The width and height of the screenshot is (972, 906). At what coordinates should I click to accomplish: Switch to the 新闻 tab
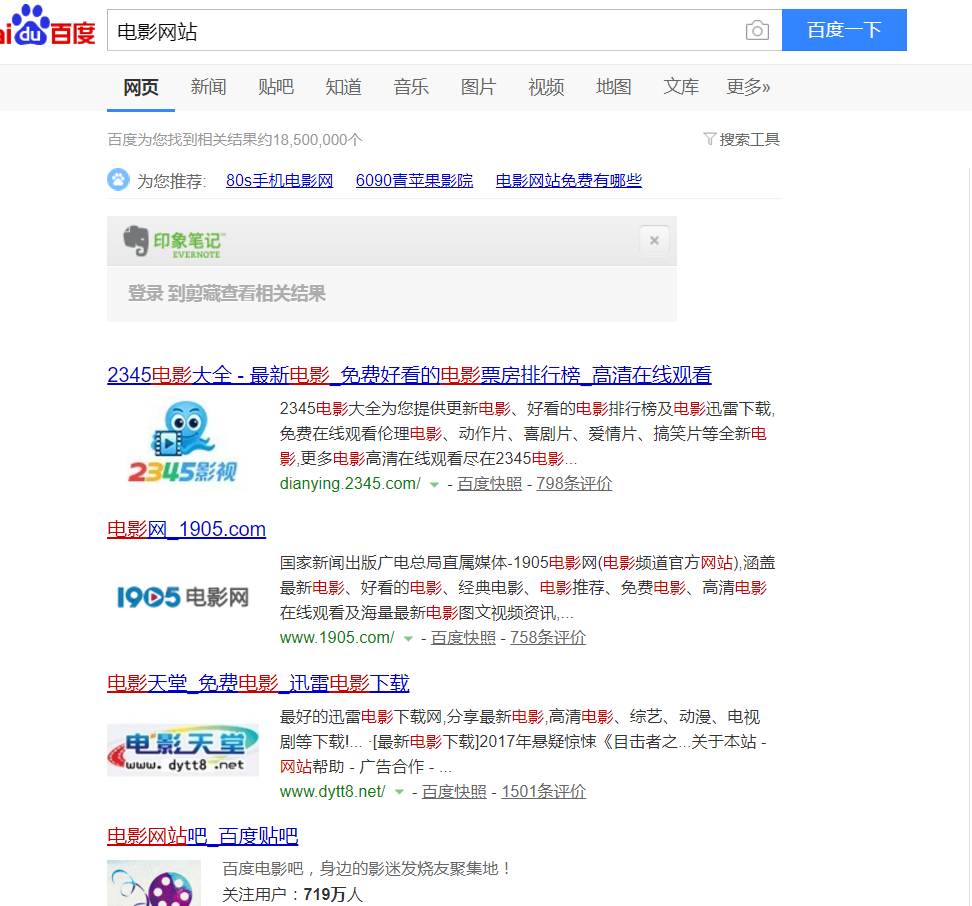tap(208, 87)
